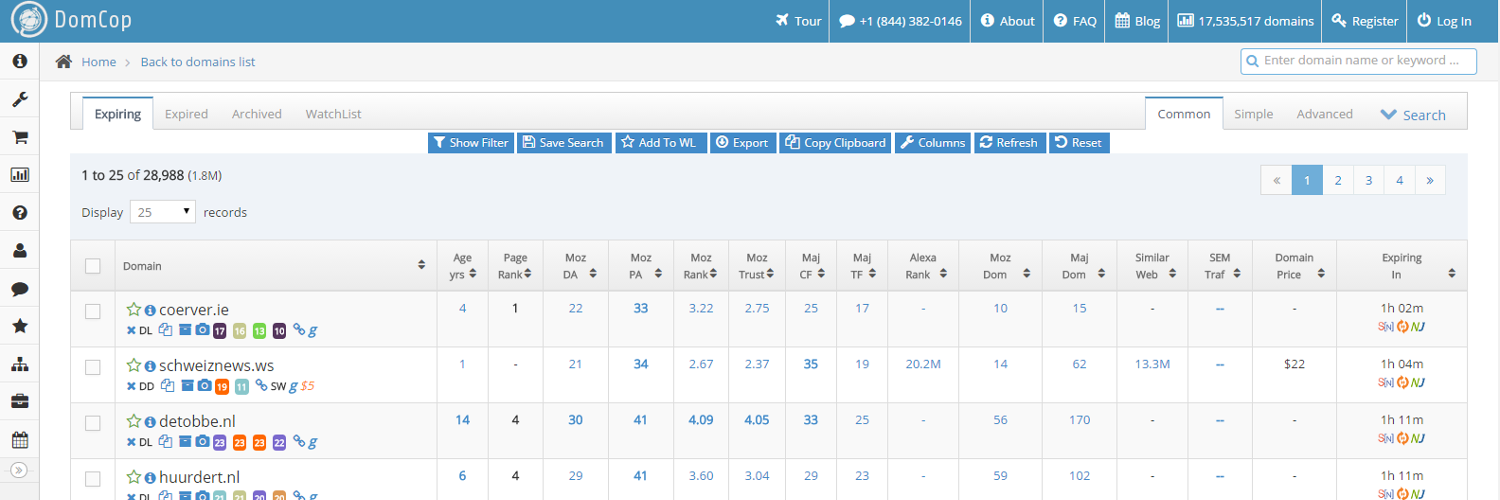Image resolution: width=1500 pixels, height=500 pixels.
Task: Open the calendar sidebar icon
Action: (19, 440)
